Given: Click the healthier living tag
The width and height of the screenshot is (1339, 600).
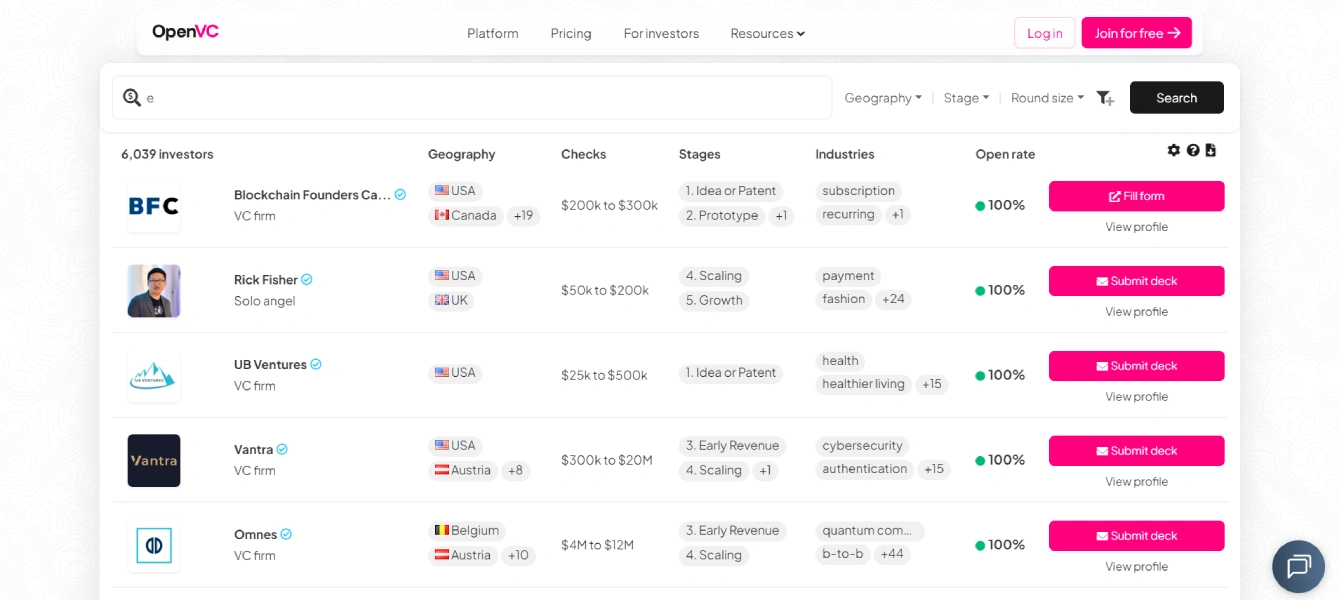Looking at the screenshot, I should pyautogui.click(x=863, y=384).
